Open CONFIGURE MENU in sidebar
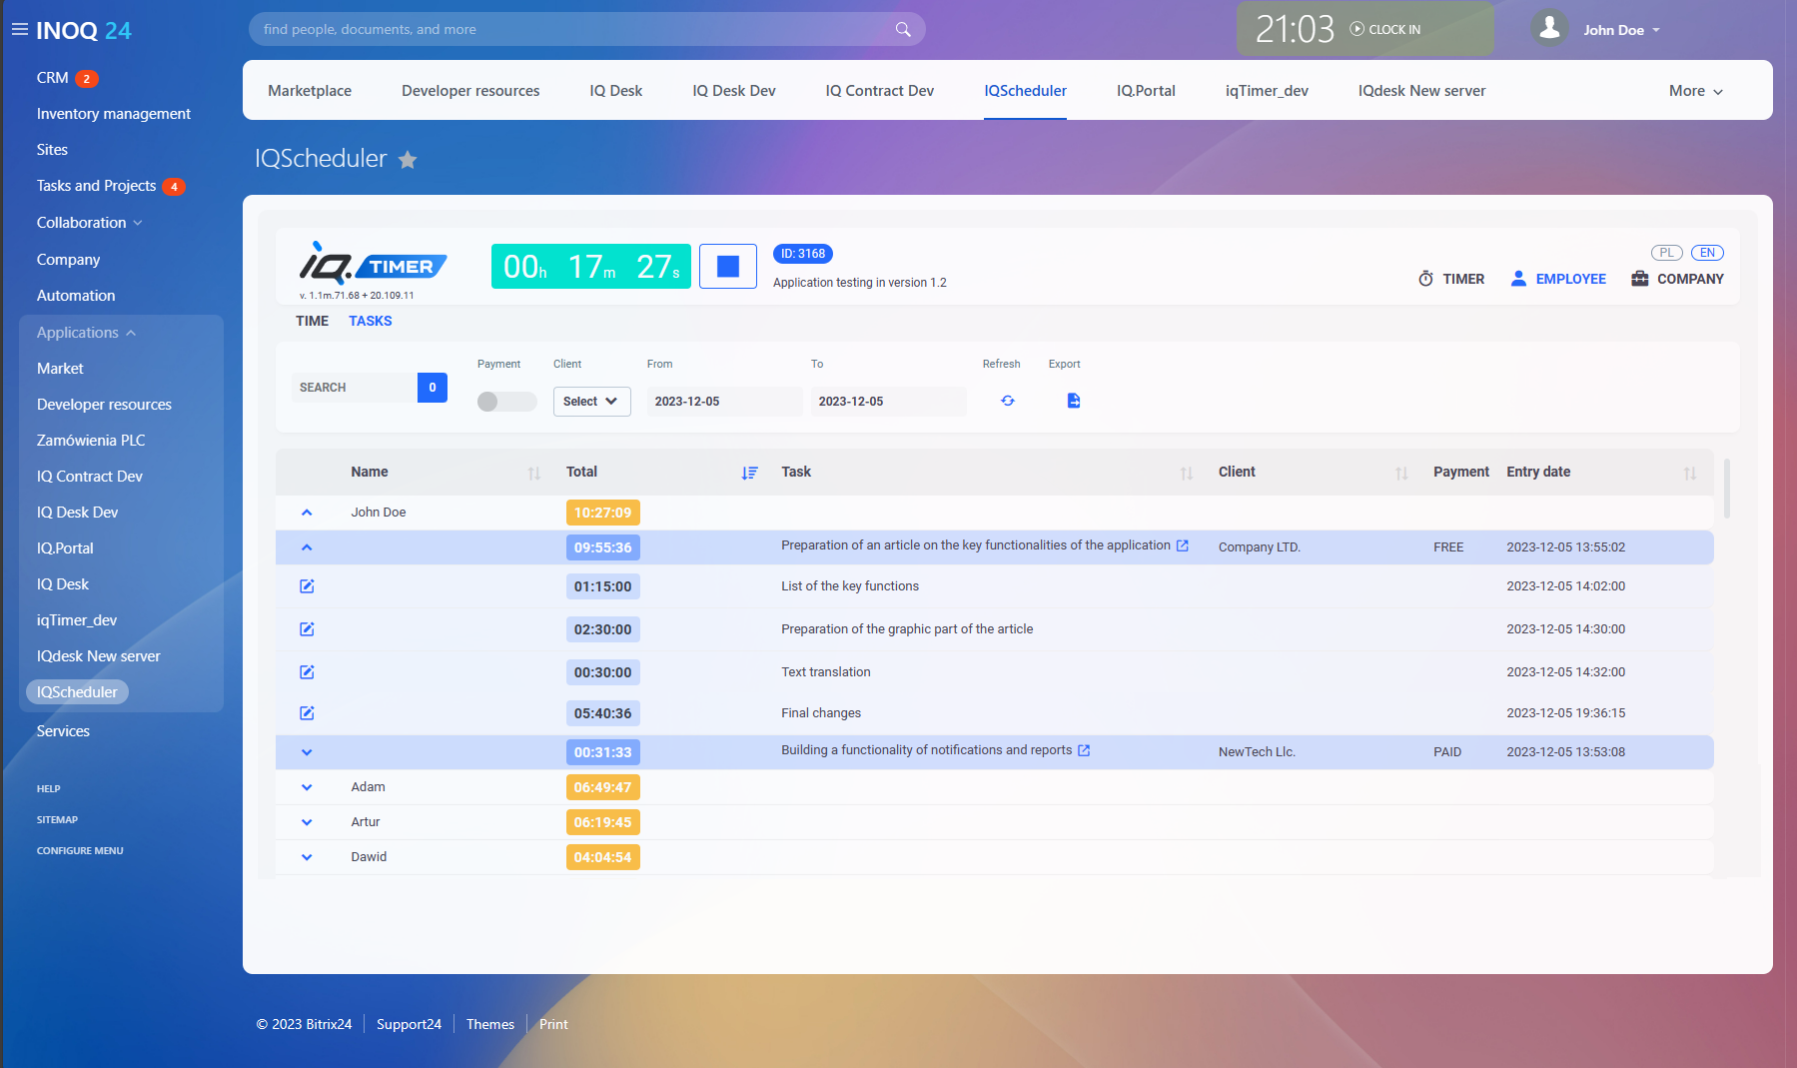 [80, 851]
